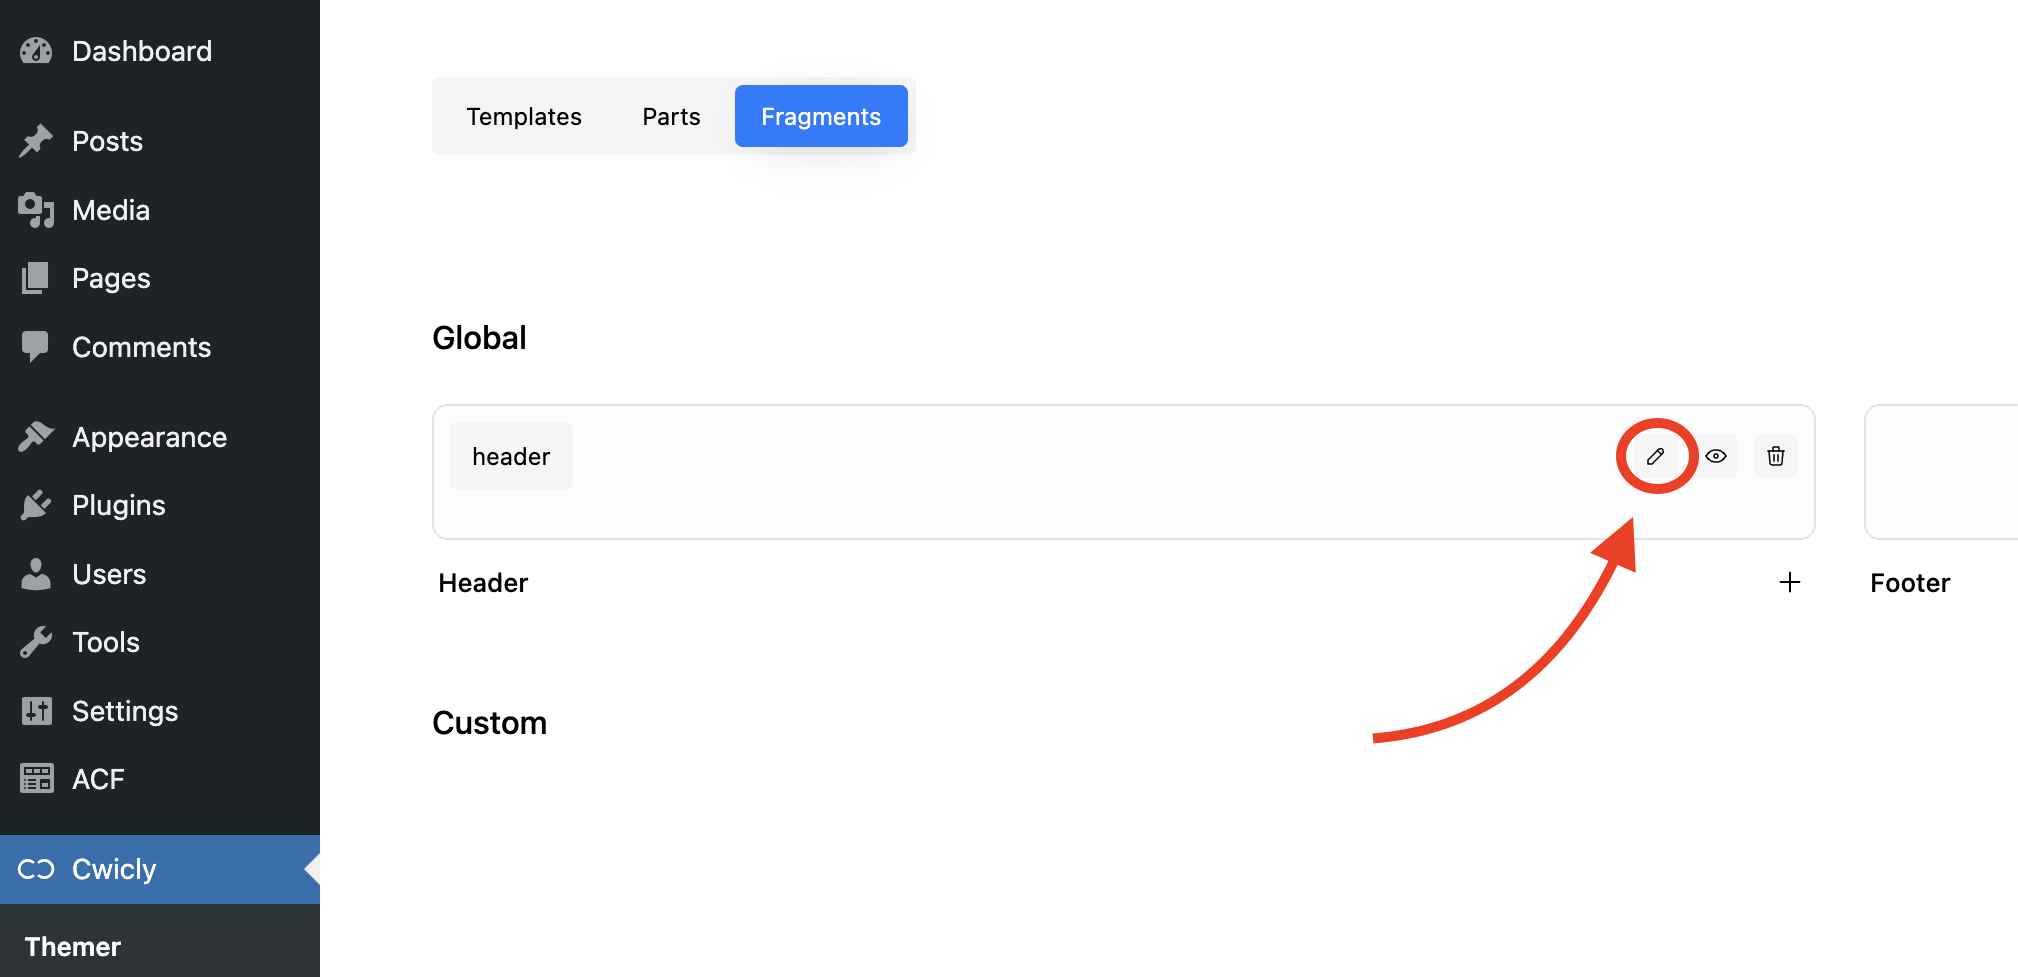2018x977 pixels.
Task: Delete the header fragment with trash icon
Action: coord(1775,456)
